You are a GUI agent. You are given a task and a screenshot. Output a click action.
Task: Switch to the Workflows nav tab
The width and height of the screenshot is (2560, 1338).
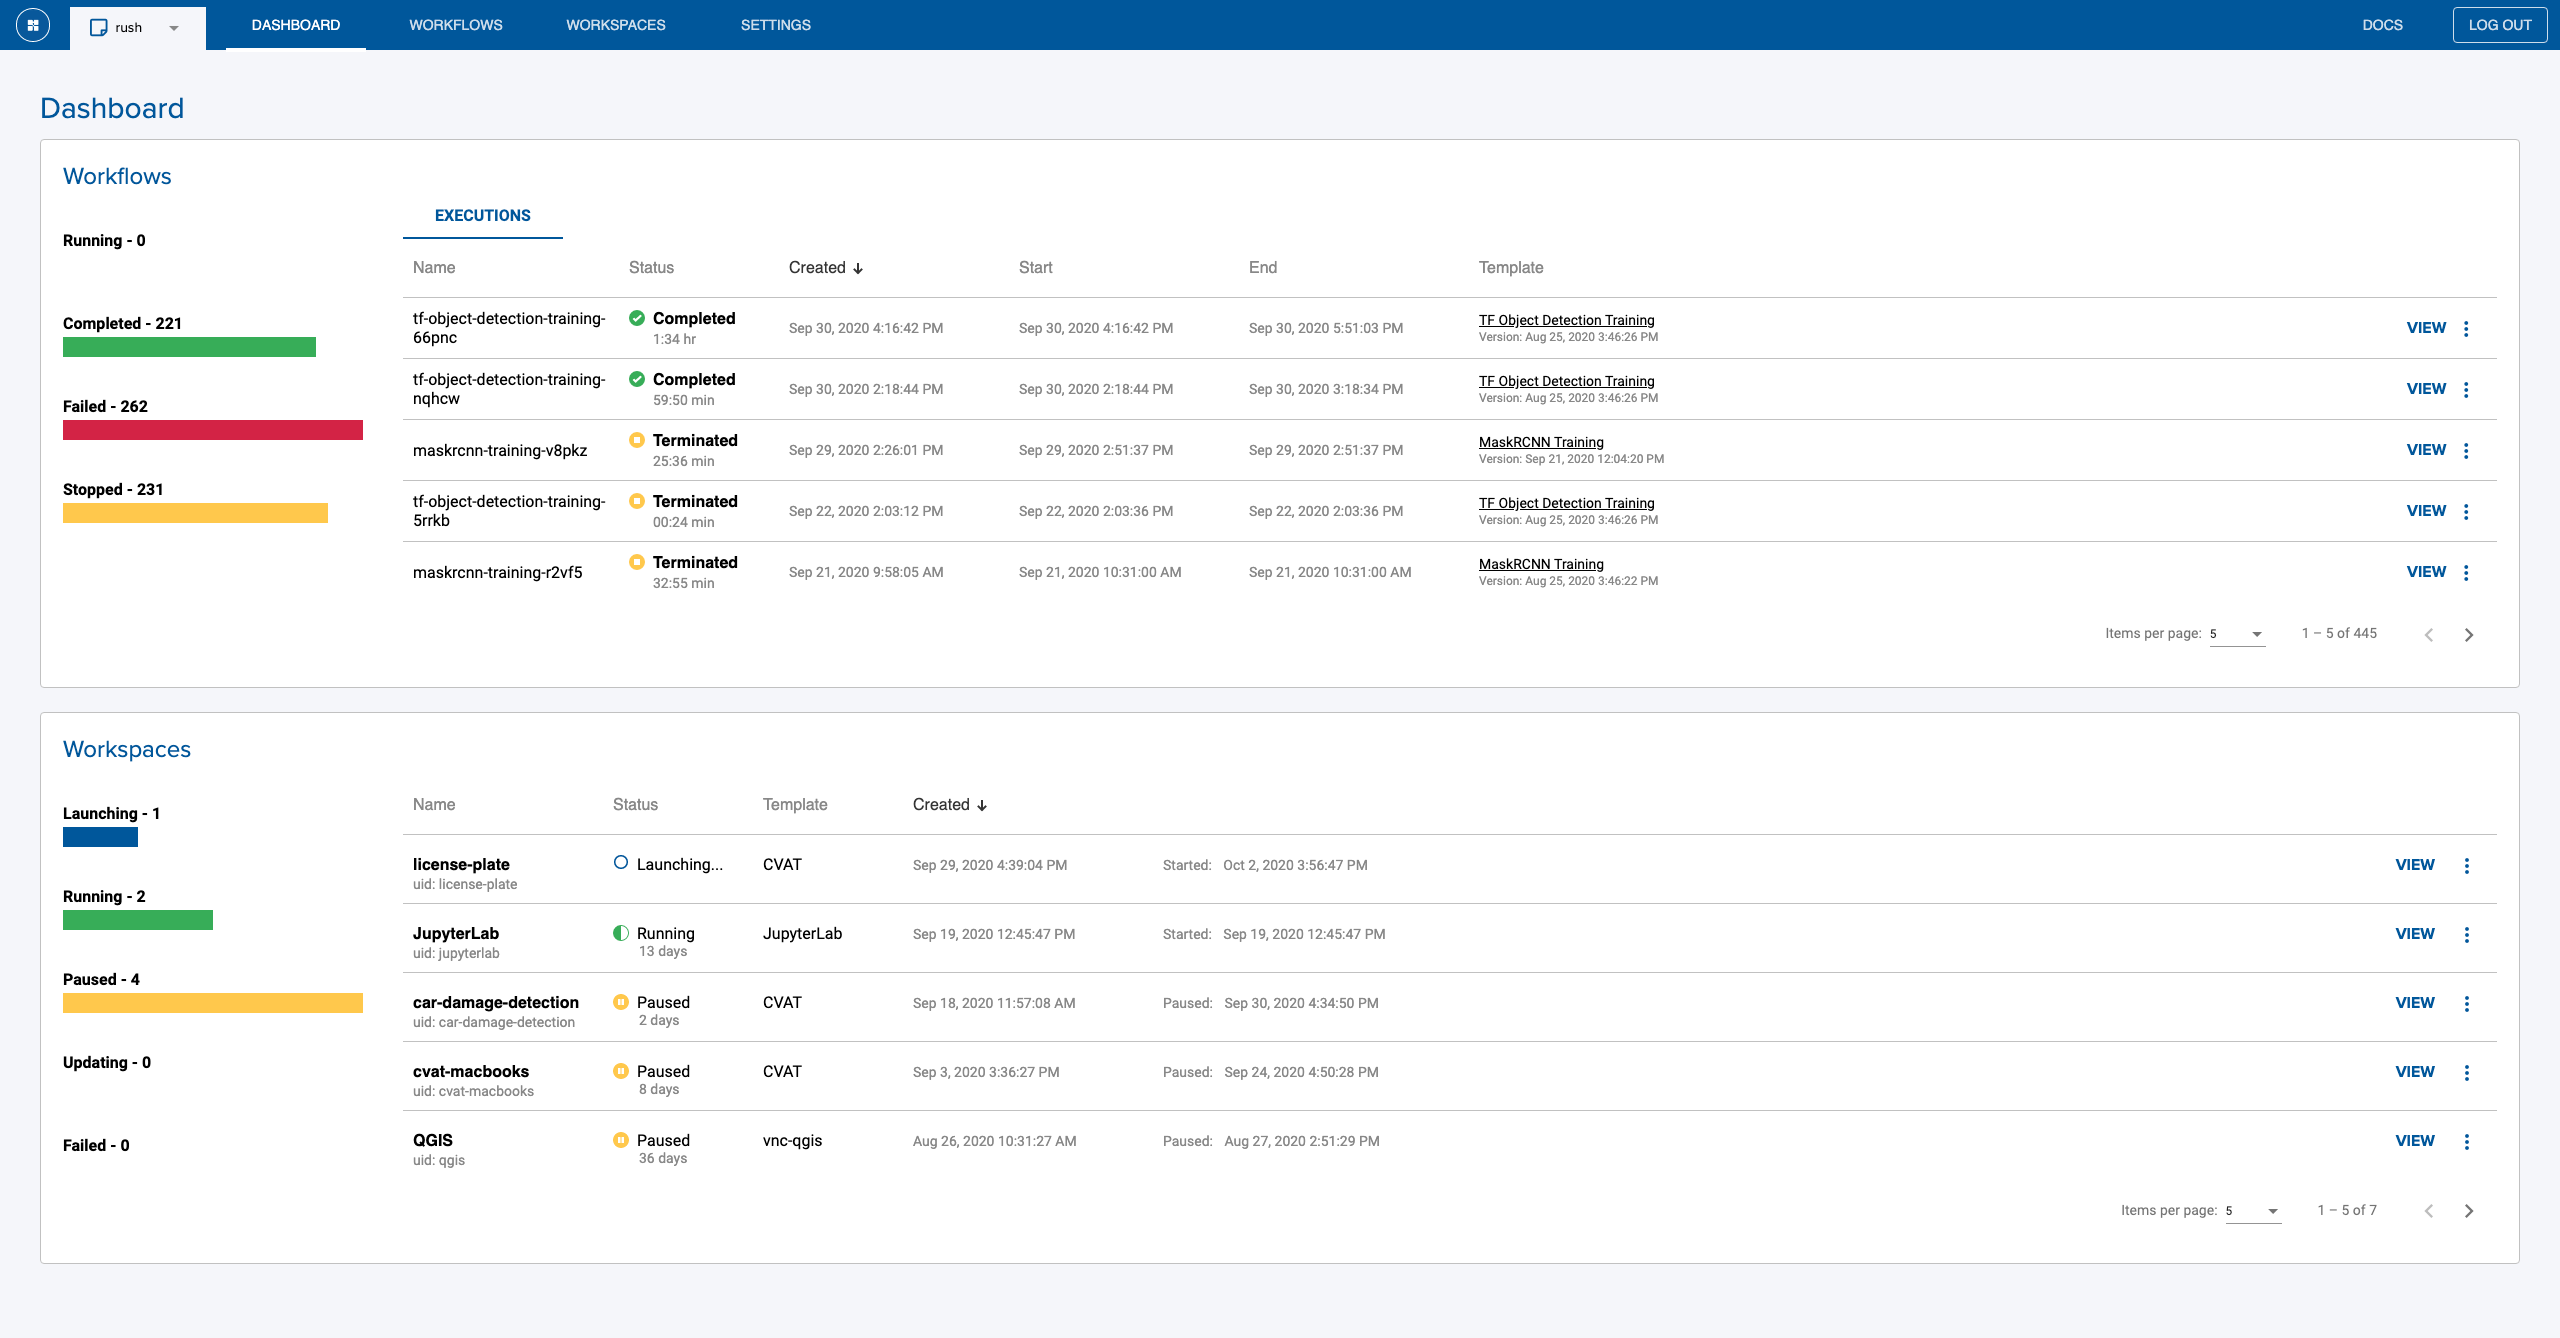pyautogui.click(x=455, y=25)
